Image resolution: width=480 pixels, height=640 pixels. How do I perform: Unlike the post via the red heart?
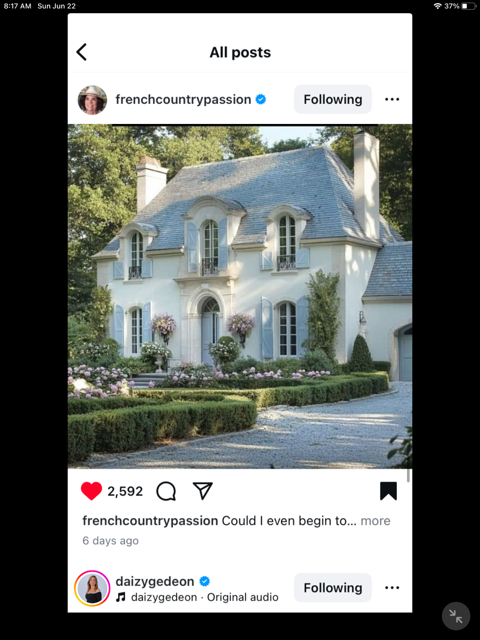click(91, 491)
